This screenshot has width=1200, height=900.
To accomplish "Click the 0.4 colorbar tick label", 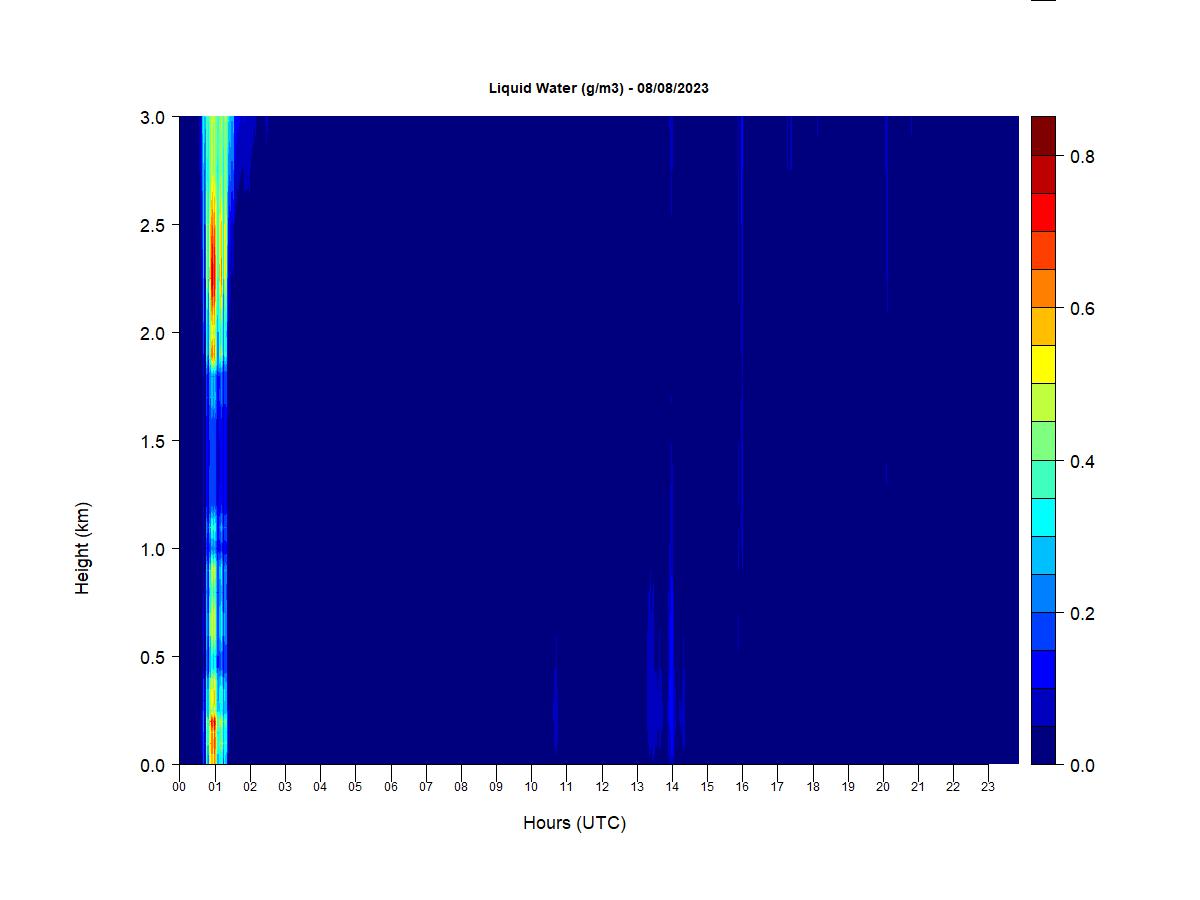I will point(1082,462).
